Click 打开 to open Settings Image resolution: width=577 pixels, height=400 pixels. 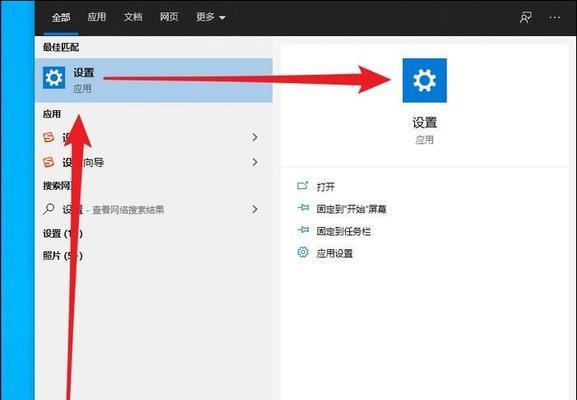326,187
